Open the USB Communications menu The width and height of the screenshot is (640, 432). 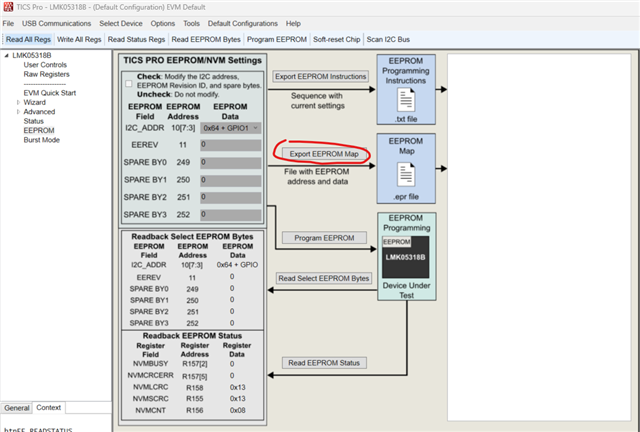(x=56, y=23)
